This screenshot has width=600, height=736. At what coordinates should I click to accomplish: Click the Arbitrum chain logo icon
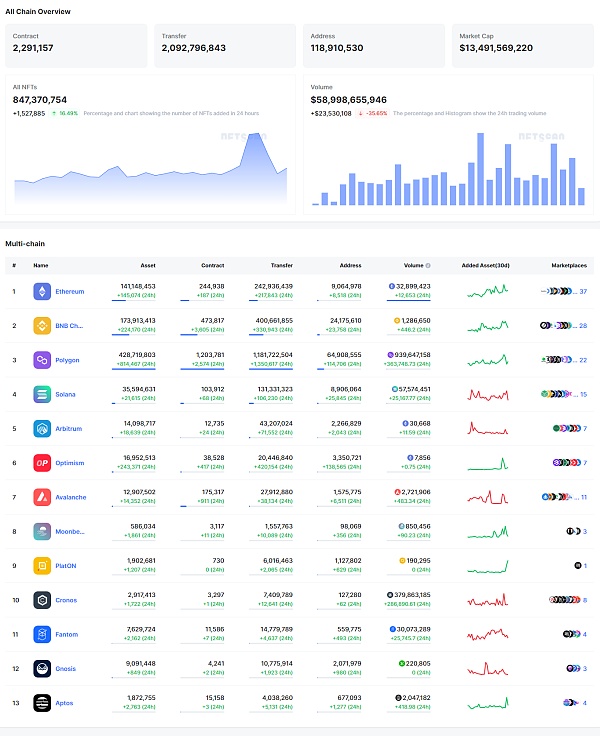[42, 429]
